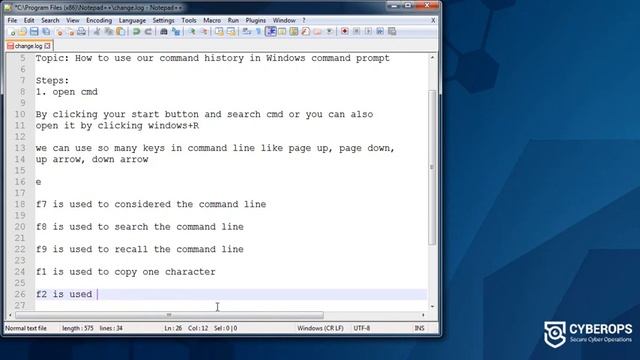The width and height of the screenshot is (640, 360).
Task: Click the macro Playback icon
Action: click(x=368, y=31)
